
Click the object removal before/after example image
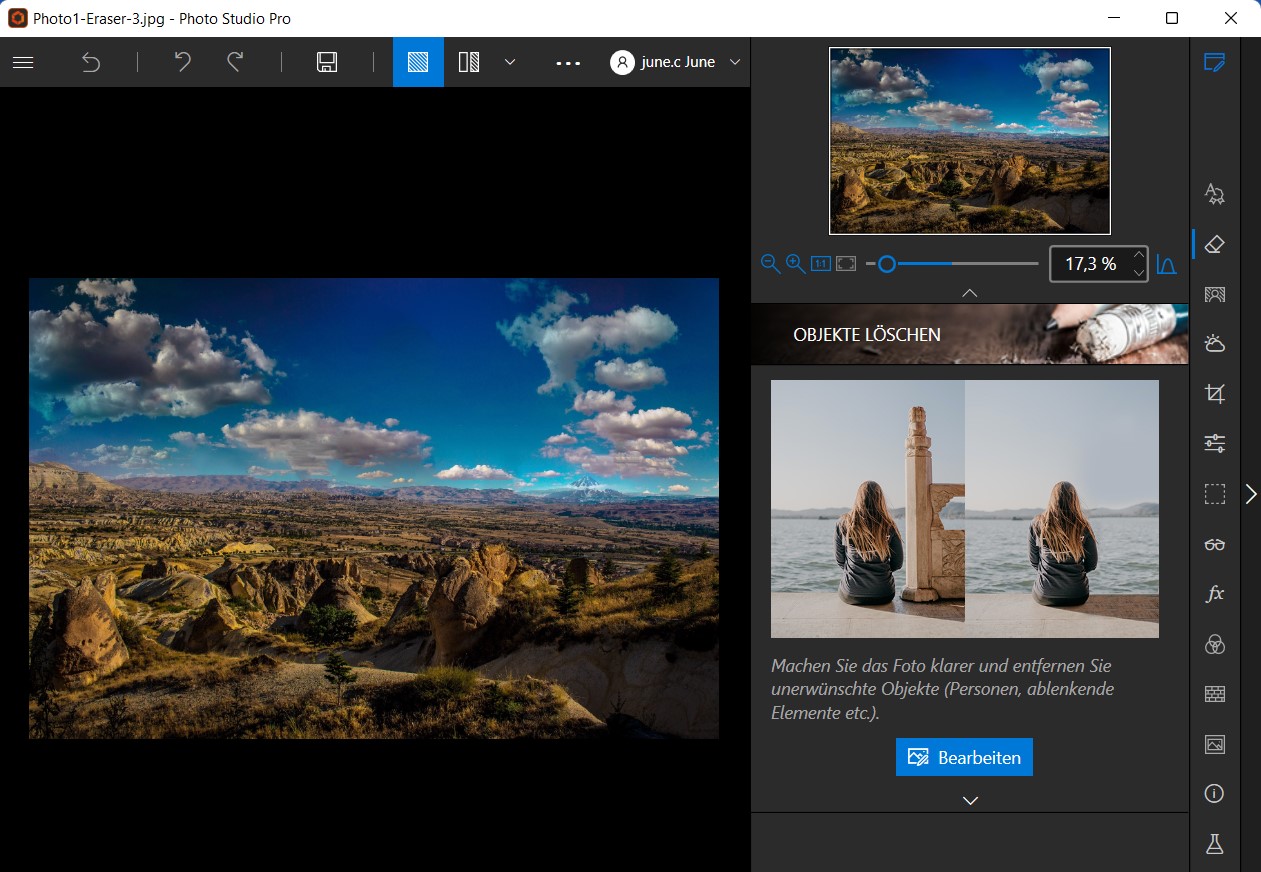[x=965, y=509]
